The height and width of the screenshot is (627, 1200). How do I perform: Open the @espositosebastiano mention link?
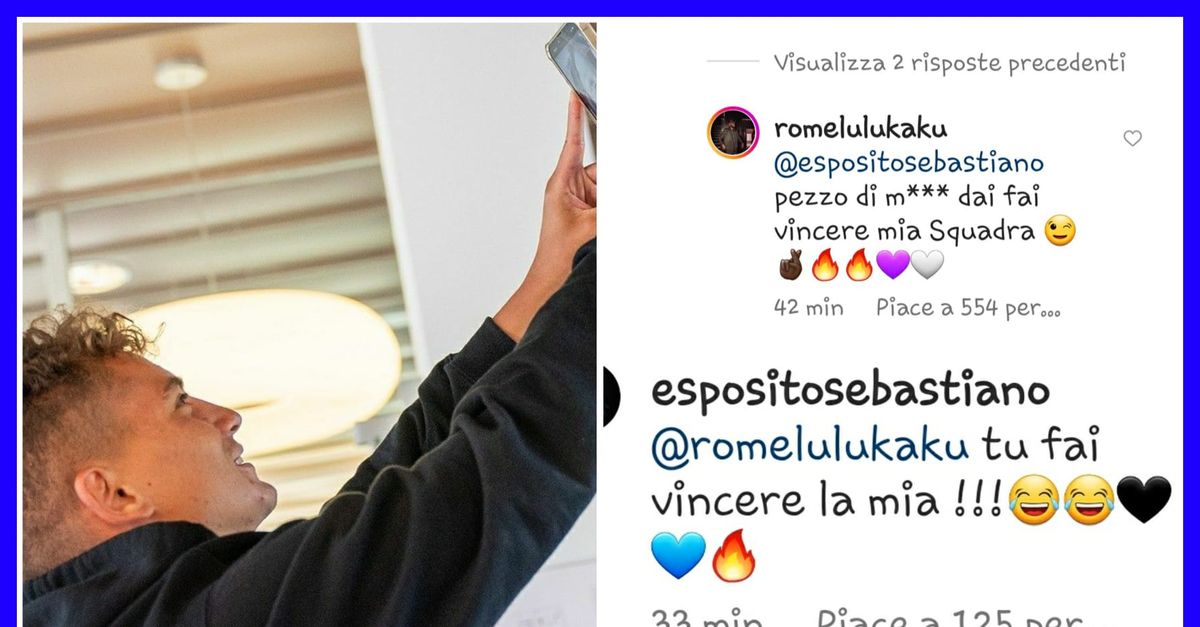(909, 163)
